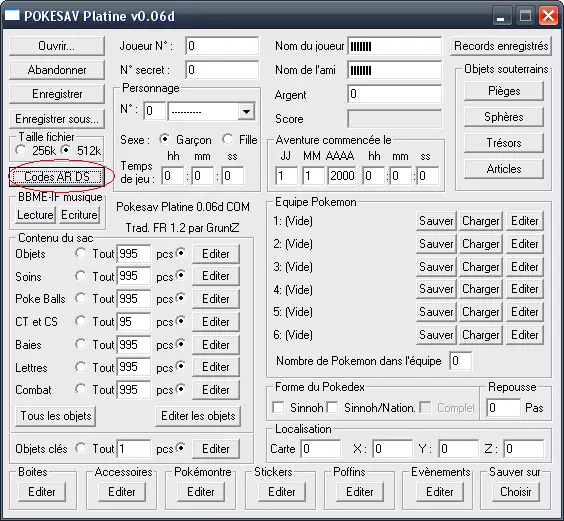The image size is (564, 521).
Task: Select Tout radio for Poke Balls
Action: 81,298
